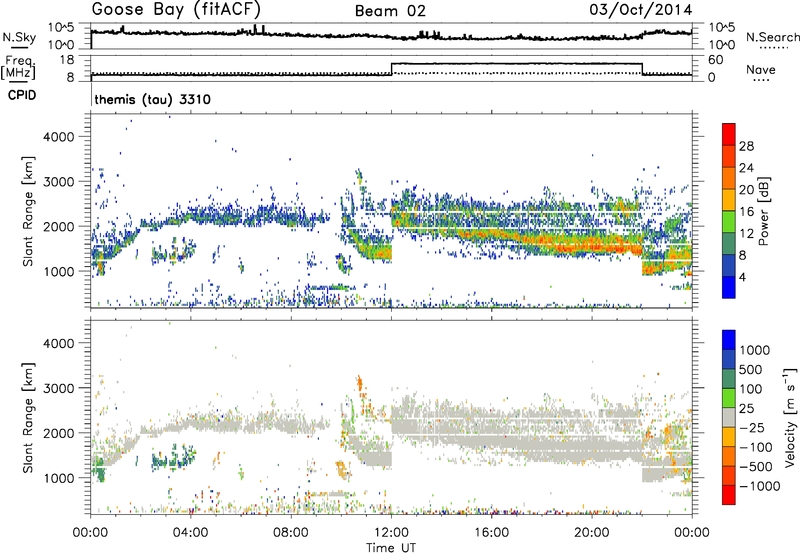Click the velocity colorbar value '-25'
The width and height of the screenshot is (800, 554).
click(x=752, y=427)
